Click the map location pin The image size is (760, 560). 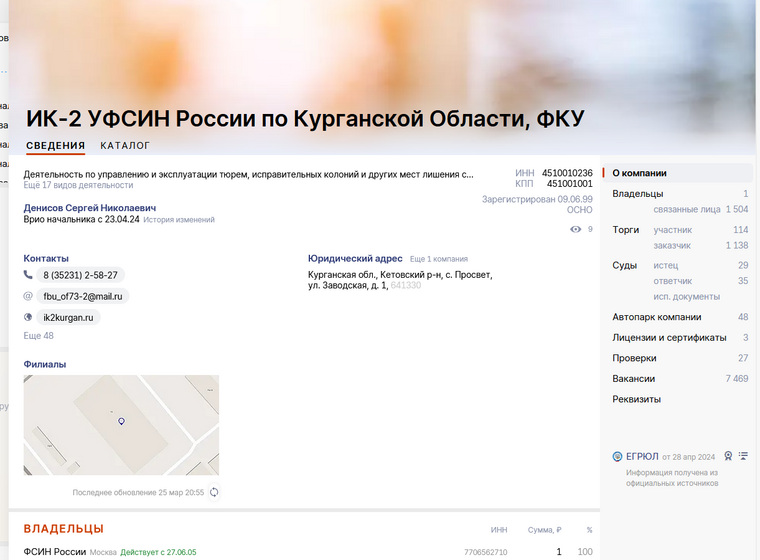pos(122,421)
